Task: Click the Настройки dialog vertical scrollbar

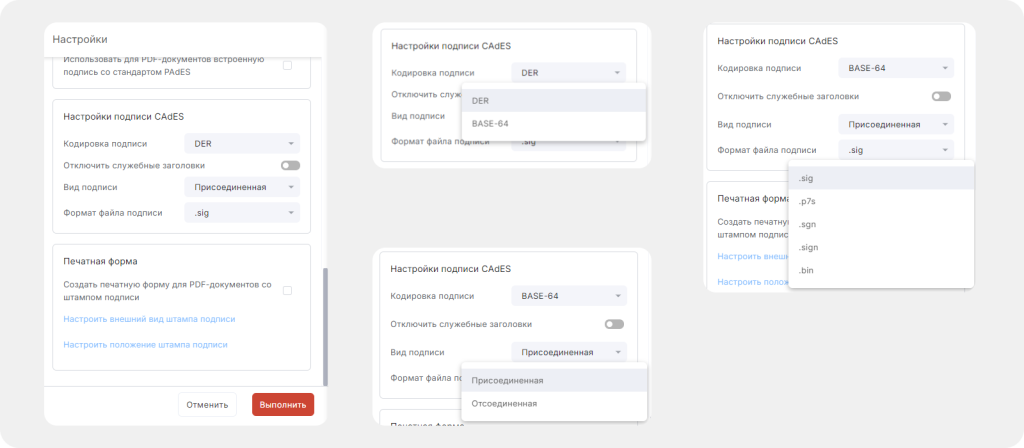Action: (x=325, y=325)
